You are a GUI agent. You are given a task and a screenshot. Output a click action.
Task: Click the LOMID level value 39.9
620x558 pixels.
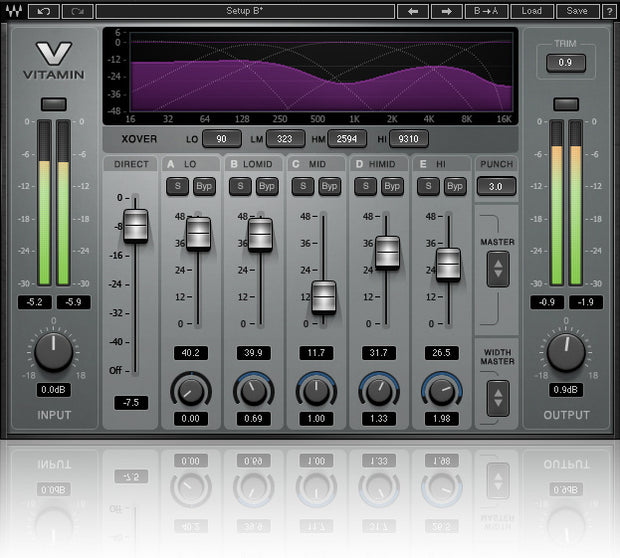pos(253,353)
